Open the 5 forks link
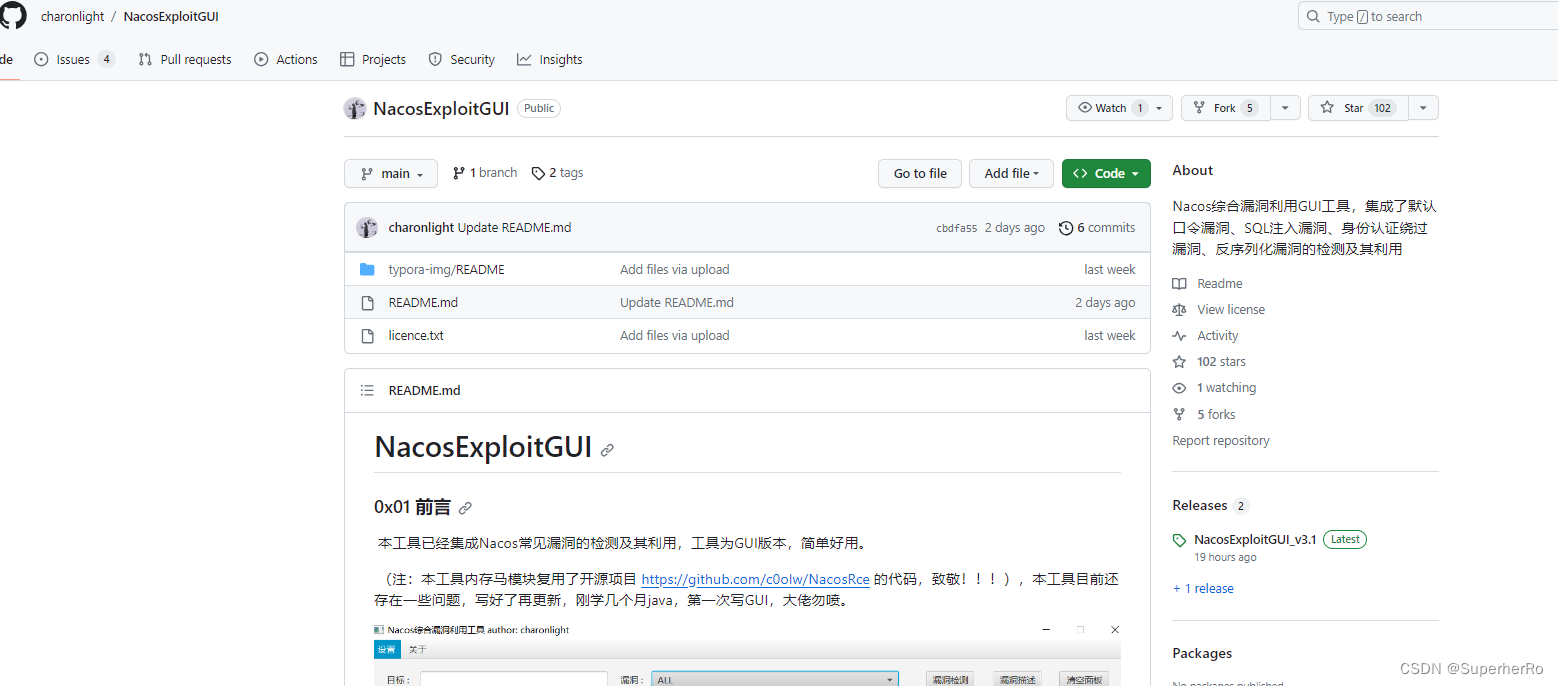Image resolution: width=1558 pixels, height=686 pixels. (x=1204, y=414)
